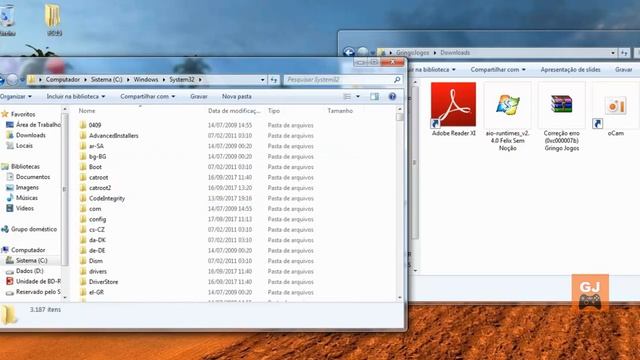Click Gravar in System32 toolbar
Screen dimensions: 640x360
coord(199,96)
